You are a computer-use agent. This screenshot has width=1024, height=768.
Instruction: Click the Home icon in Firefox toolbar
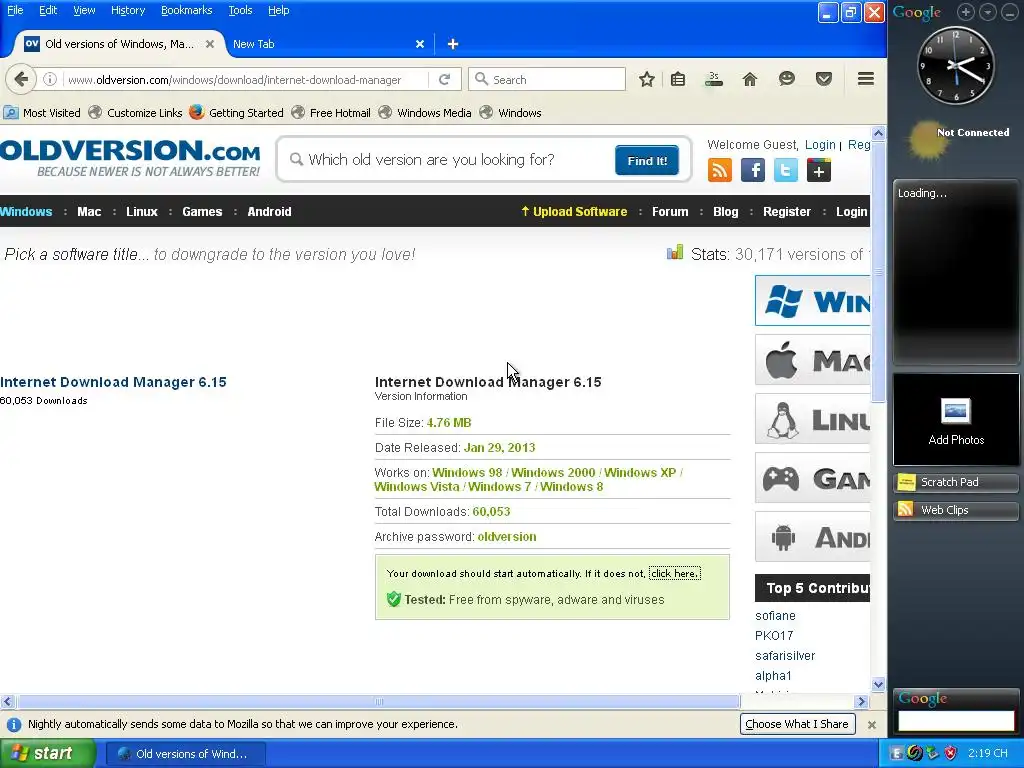750,80
